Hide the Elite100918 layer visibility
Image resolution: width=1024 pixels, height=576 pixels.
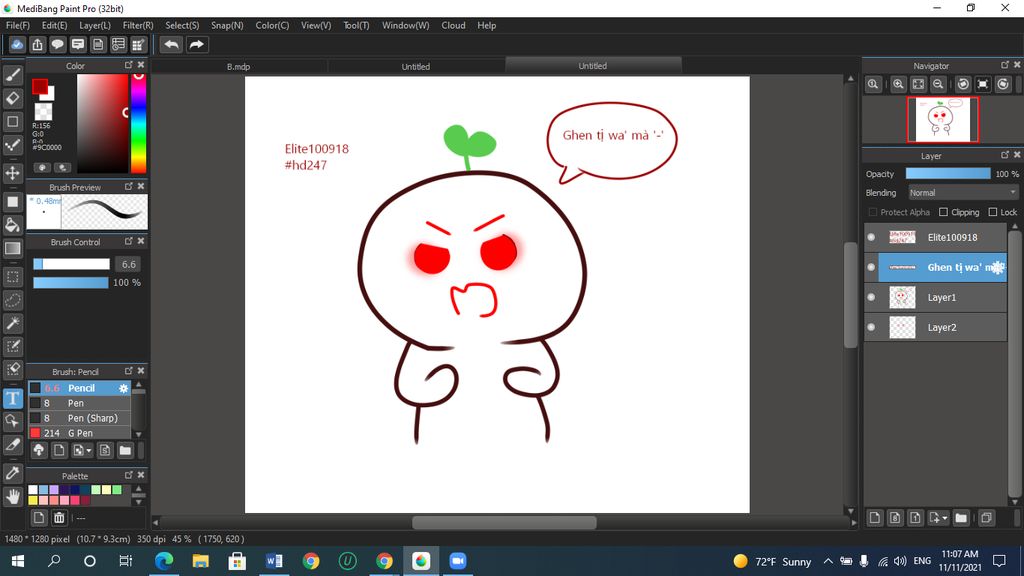(871, 237)
